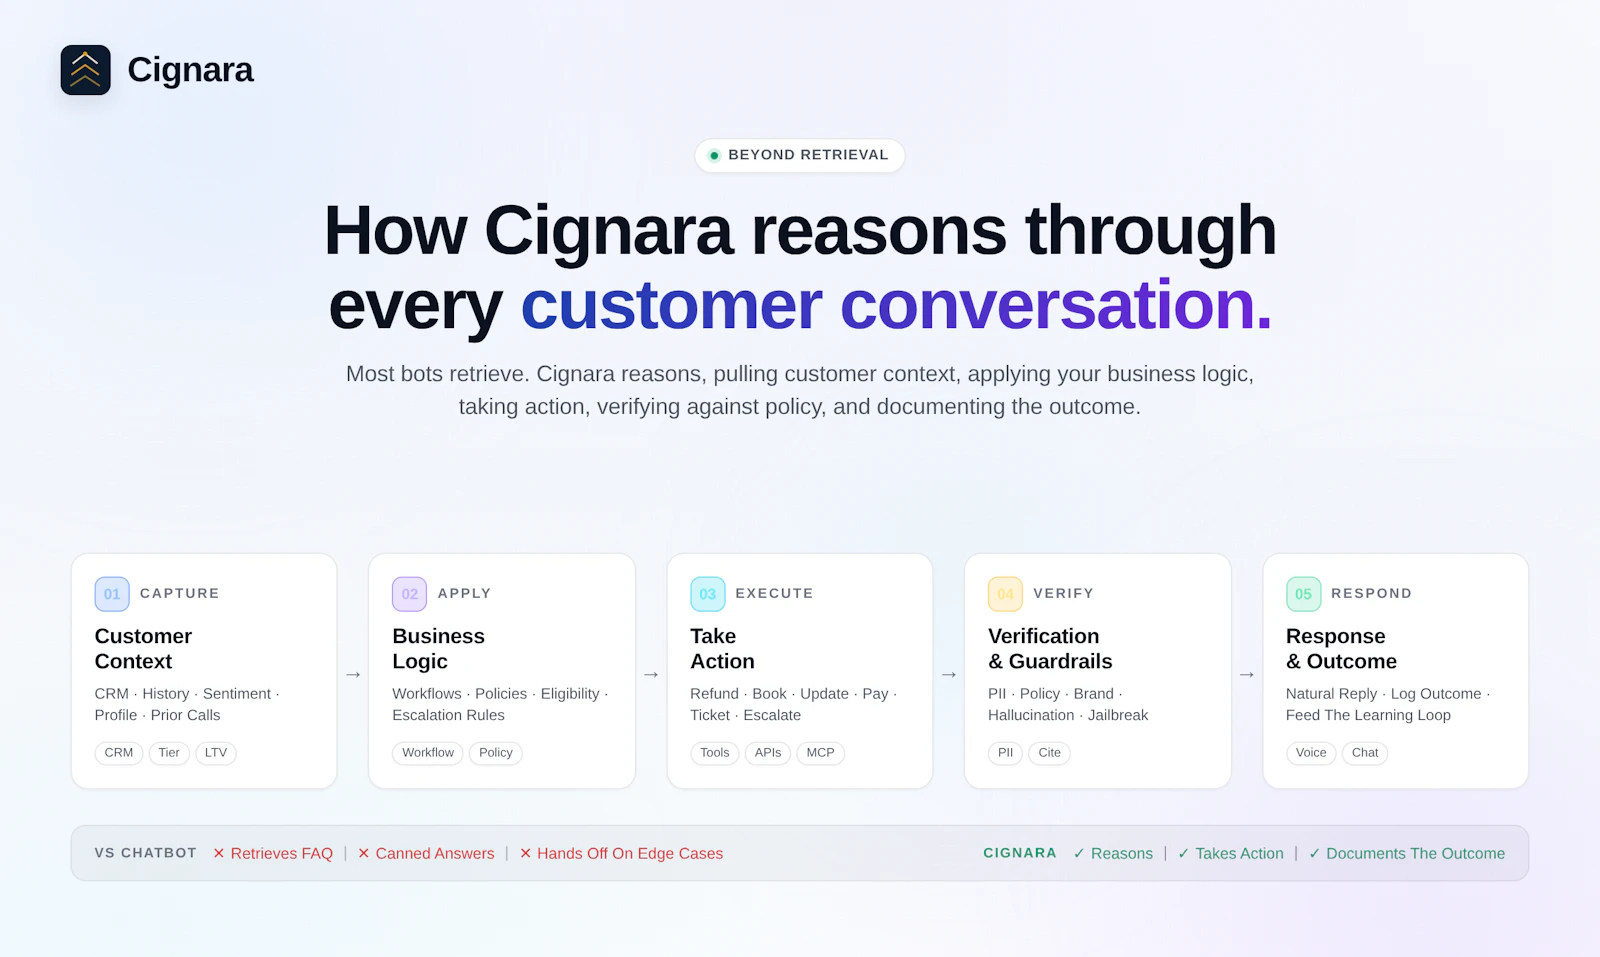The height and width of the screenshot is (957, 1600).
Task: Click the Workflow tag chip
Action: point(428,753)
